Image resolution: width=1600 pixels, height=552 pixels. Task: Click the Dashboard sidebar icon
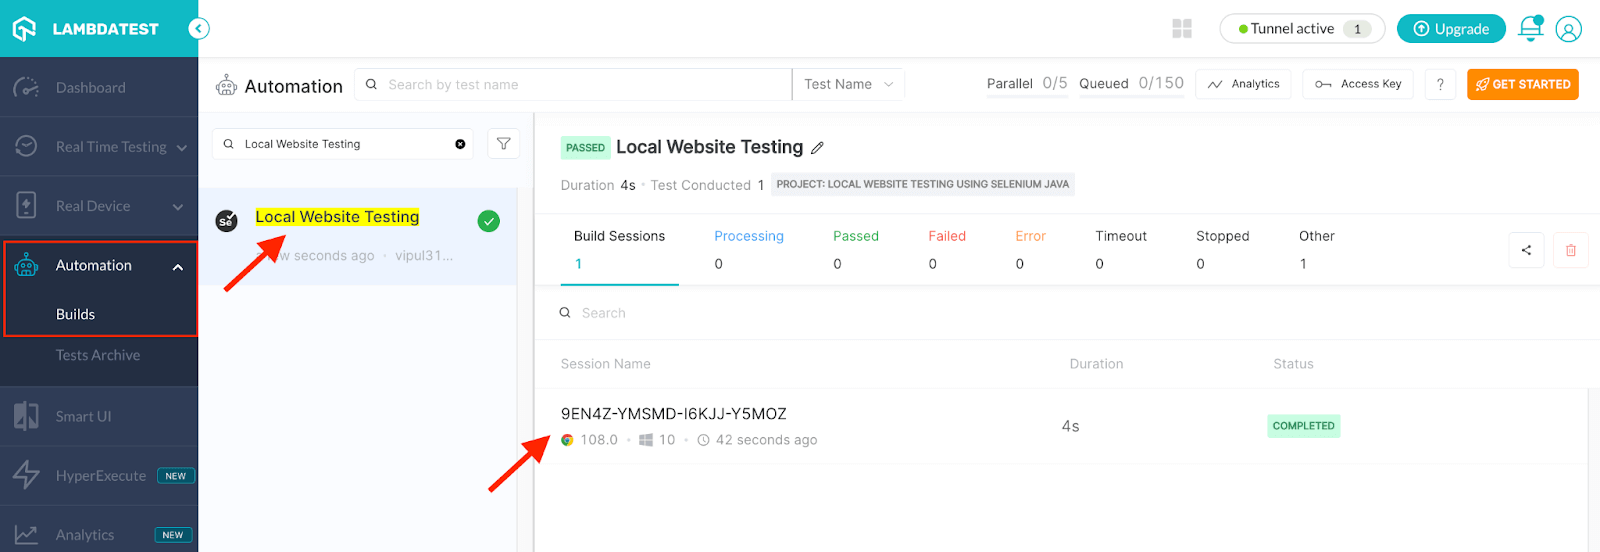(x=26, y=87)
